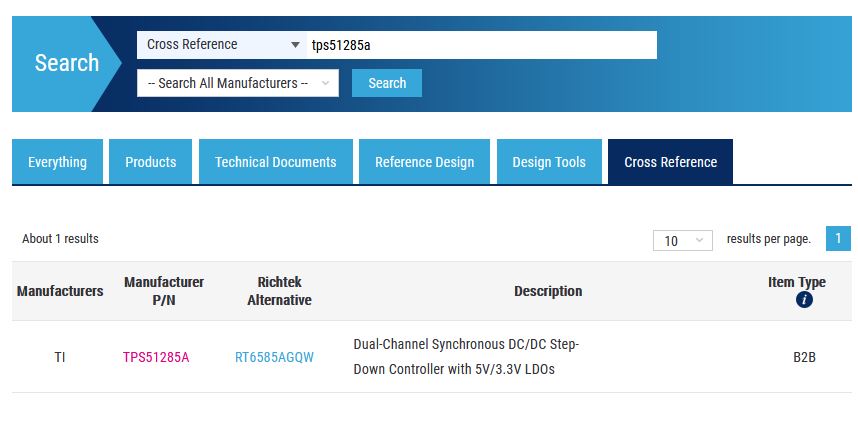Click the Description column header

(548, 291)
